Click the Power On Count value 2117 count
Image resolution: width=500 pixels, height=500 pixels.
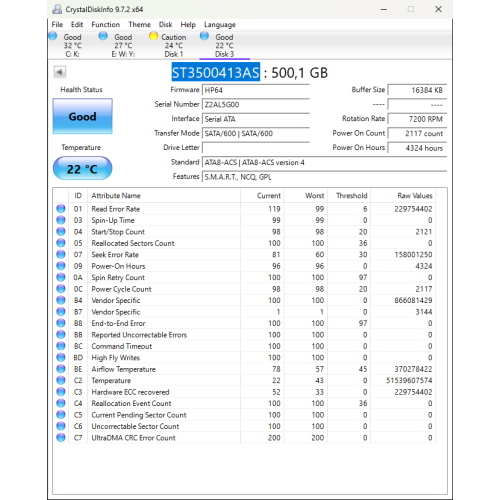(x=417, y=133)
